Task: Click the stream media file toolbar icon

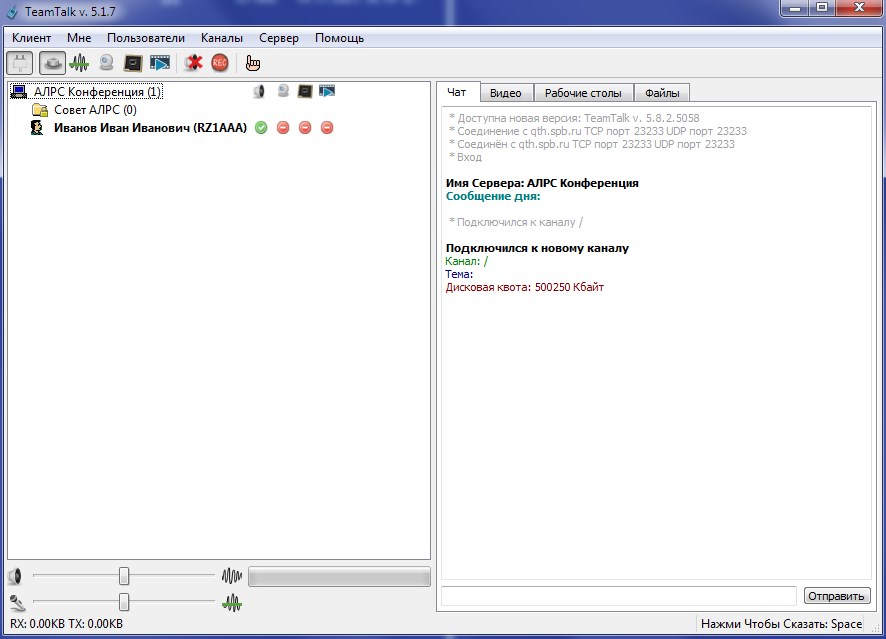Action: [x=159, y=63]
